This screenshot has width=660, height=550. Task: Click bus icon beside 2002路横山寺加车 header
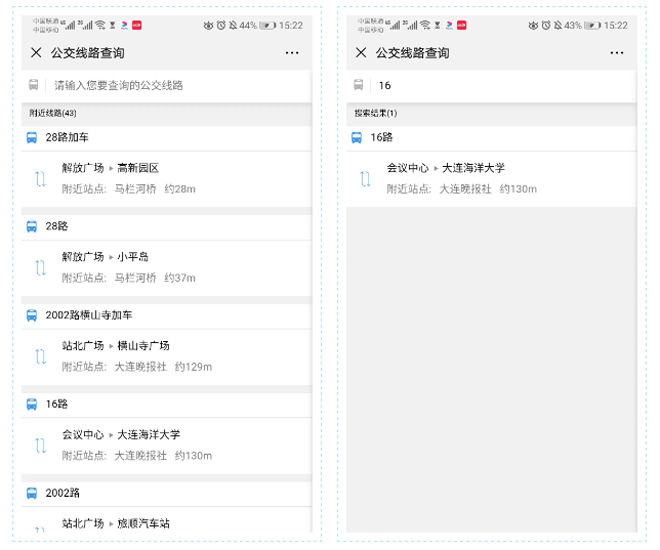[x=32, y=315]
